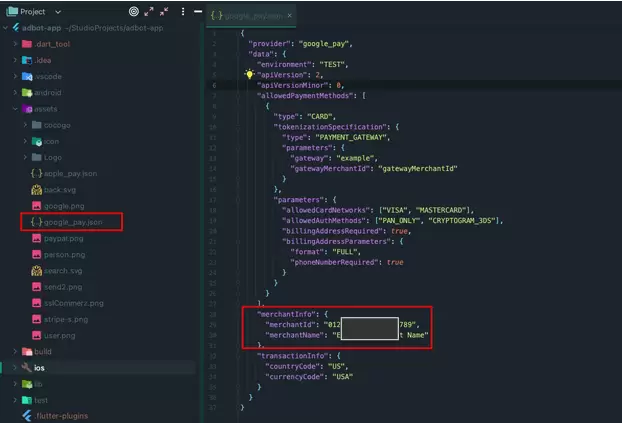The height and width of the screenshot is (423, 622).
Task: Expand the build folder
Action: pos(15,351)
